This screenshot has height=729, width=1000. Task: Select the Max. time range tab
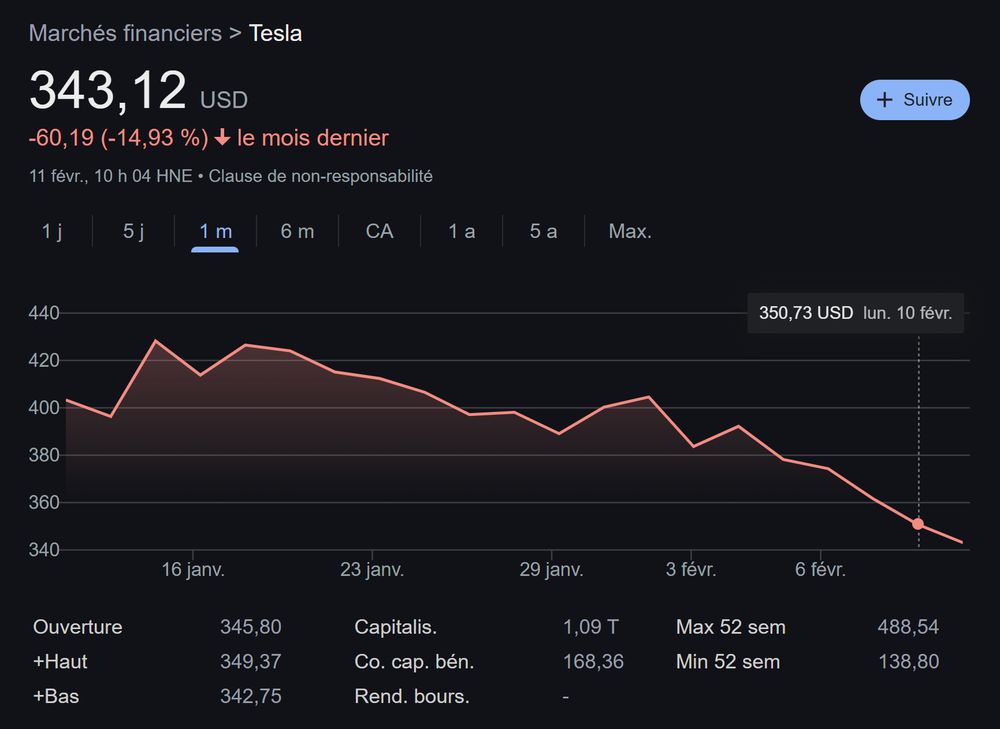point(630,231)
